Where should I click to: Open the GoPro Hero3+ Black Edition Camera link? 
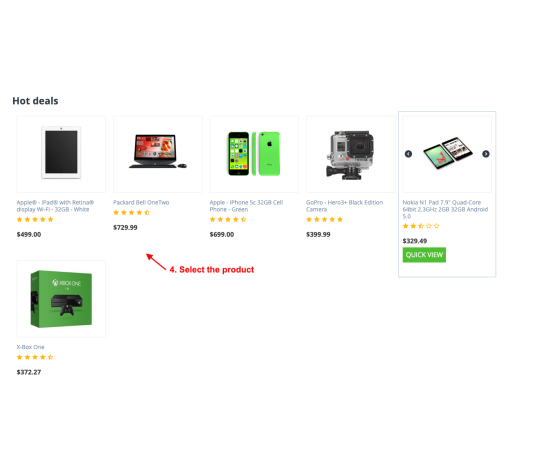344,206
